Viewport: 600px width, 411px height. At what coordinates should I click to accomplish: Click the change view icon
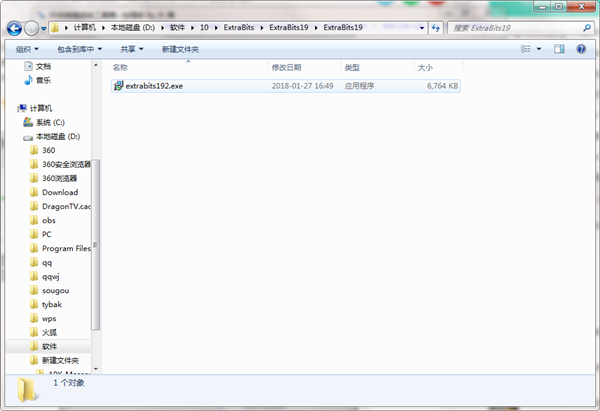526,49
